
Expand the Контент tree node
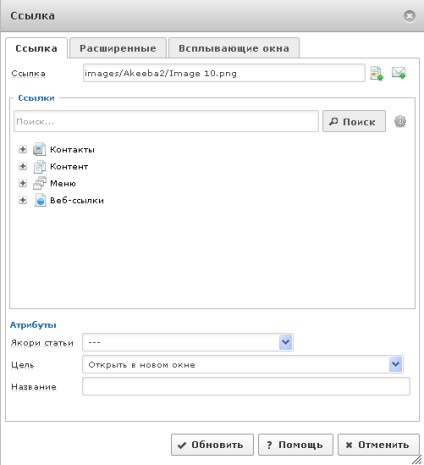[22, 166]
